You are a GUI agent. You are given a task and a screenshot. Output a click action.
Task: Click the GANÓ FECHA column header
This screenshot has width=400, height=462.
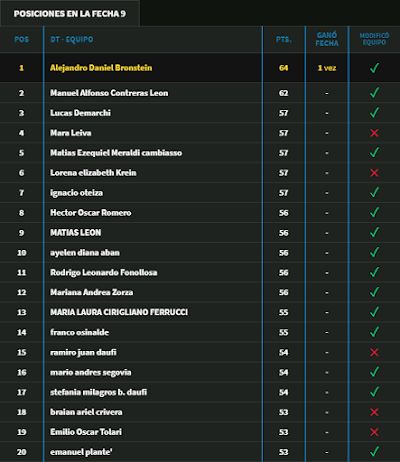[x=327, y=39]
